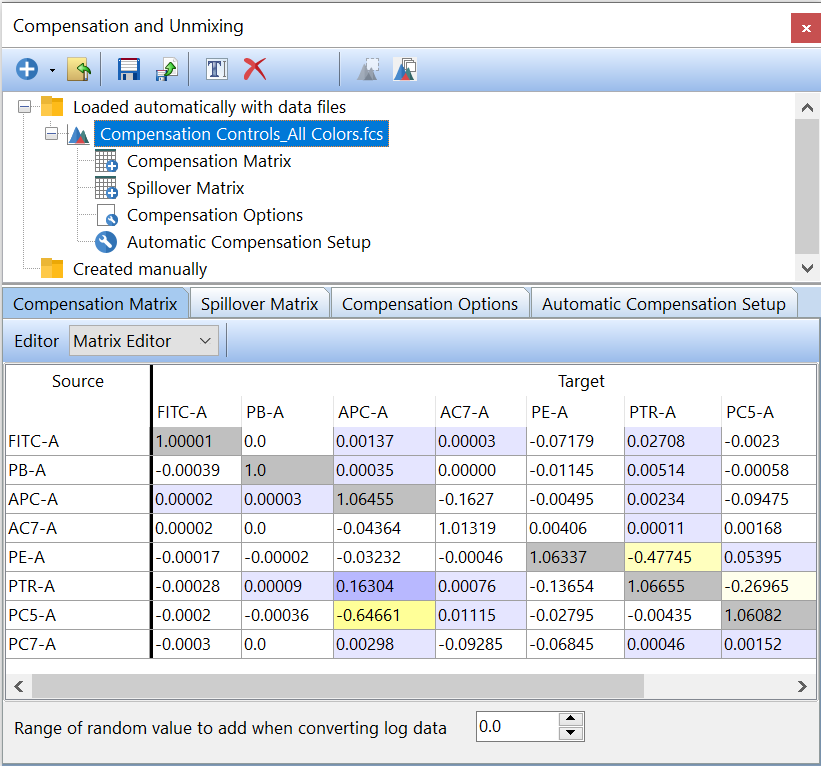Collapse the Compensation Controls_All Colors.fcs node

51,134
